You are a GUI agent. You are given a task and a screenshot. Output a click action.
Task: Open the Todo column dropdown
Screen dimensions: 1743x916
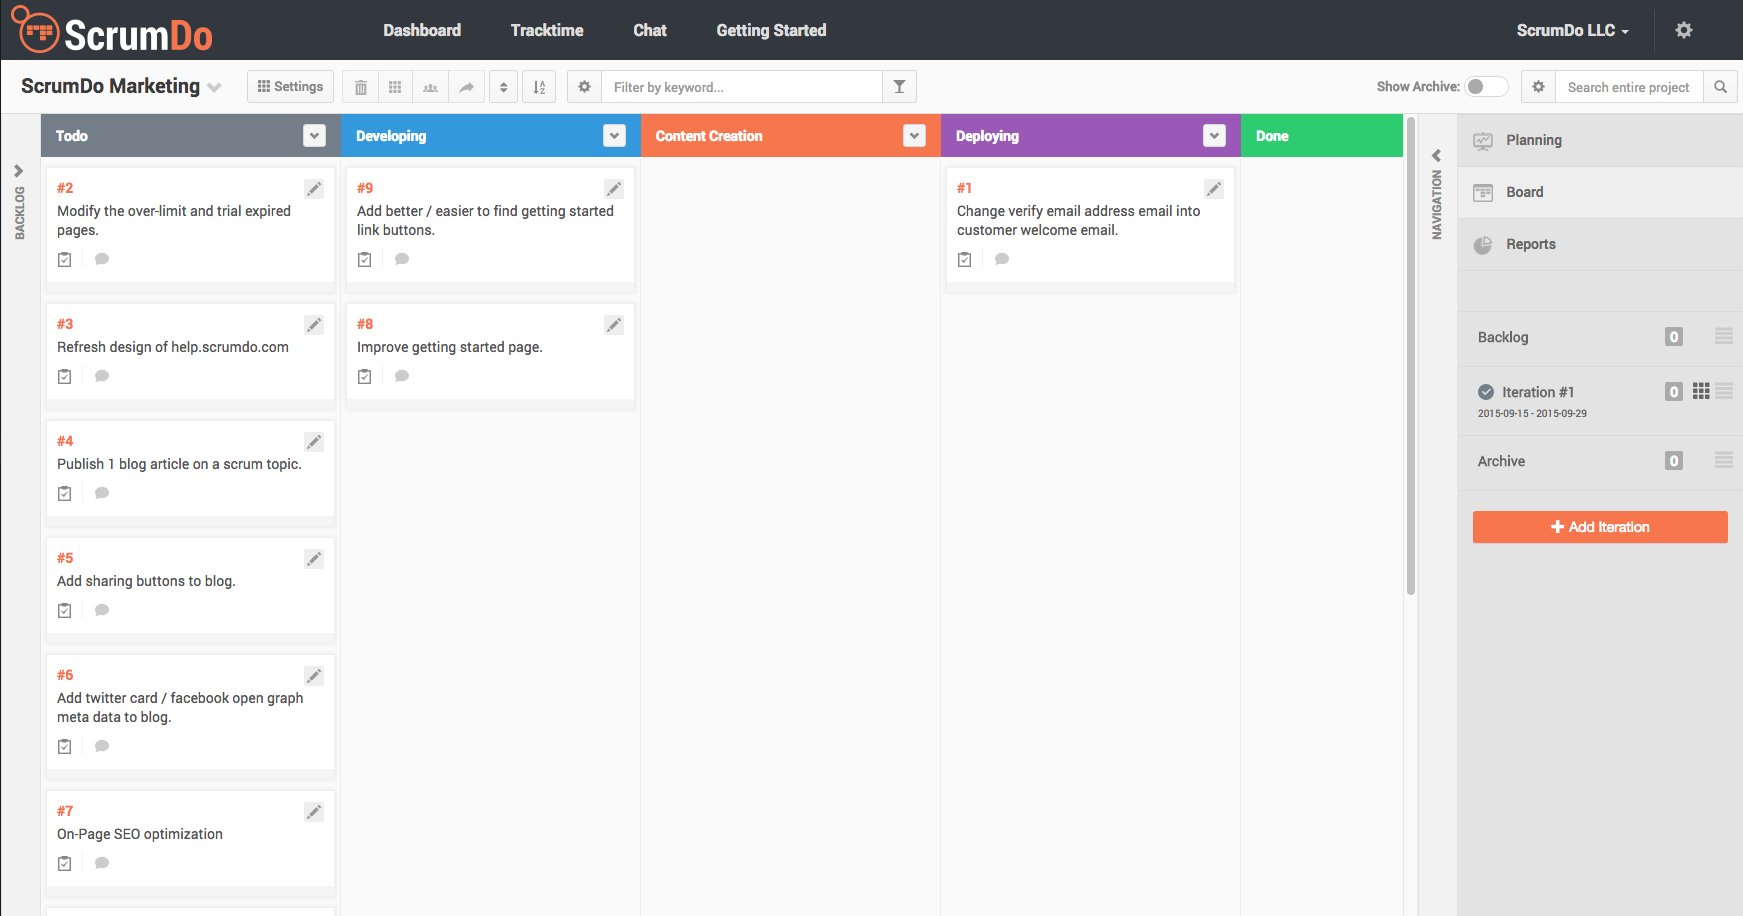[315, 136]
